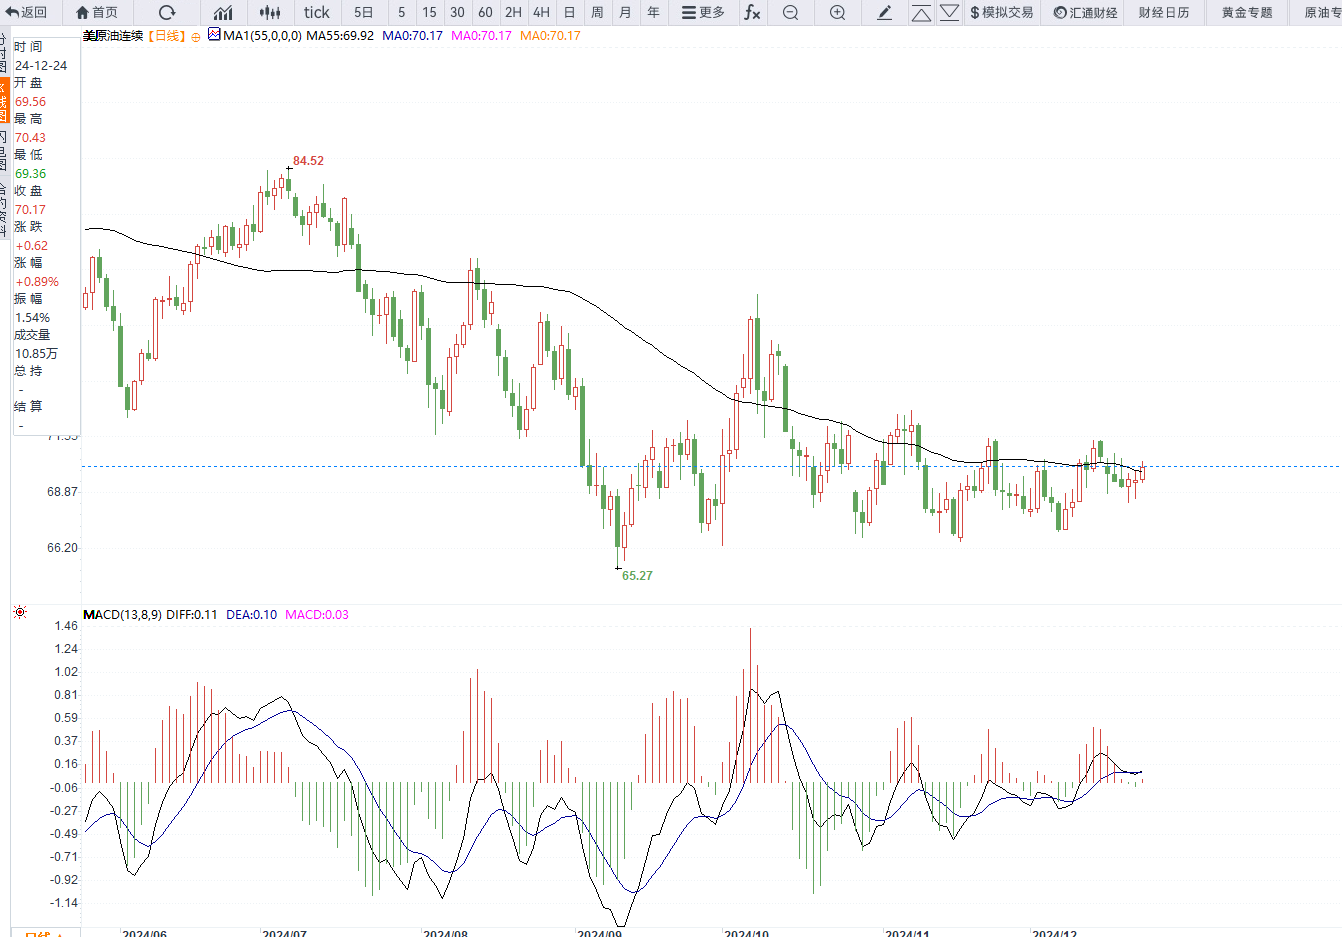The image size is (1342, 937).
Task: Click the 最低 value 69.36
Action: pyautogui.click(x=30, y=173)
